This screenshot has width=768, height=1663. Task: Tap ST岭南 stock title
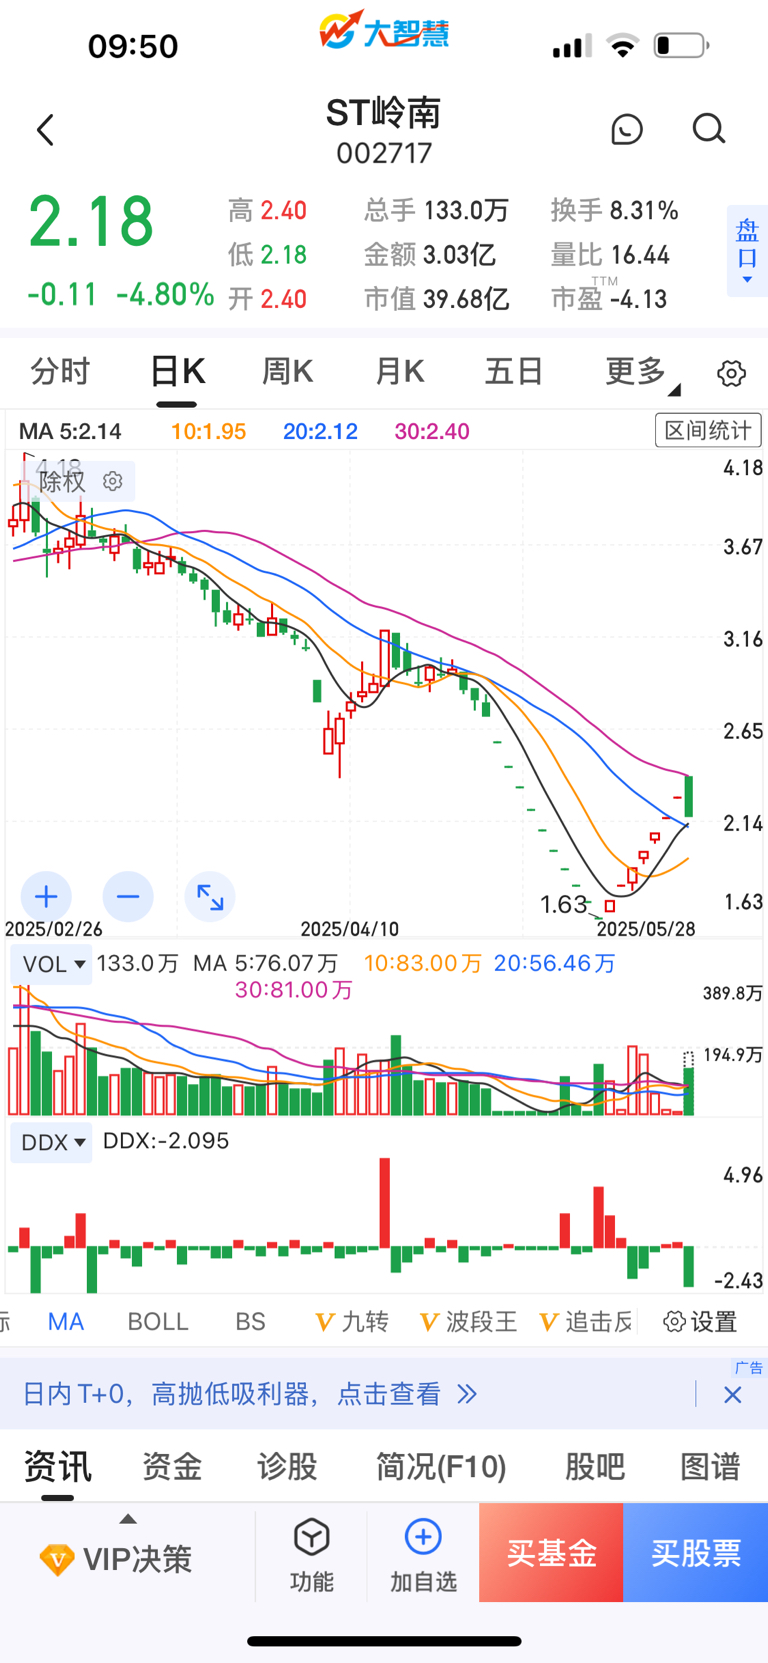(x=384, y=113)
